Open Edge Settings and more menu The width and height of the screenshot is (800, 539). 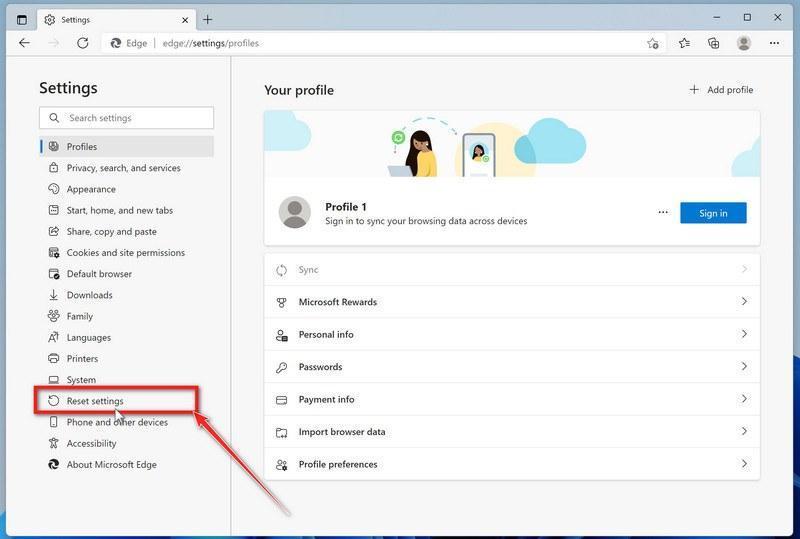pos(774,43)
